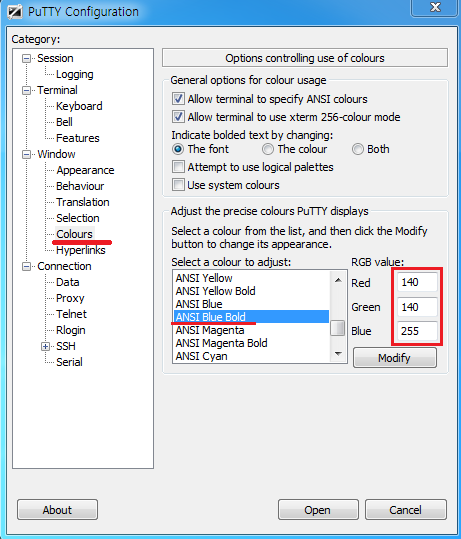Viewport: 461px width, 539px height.
Task: Select the SSH category
Action: [66, 346]
